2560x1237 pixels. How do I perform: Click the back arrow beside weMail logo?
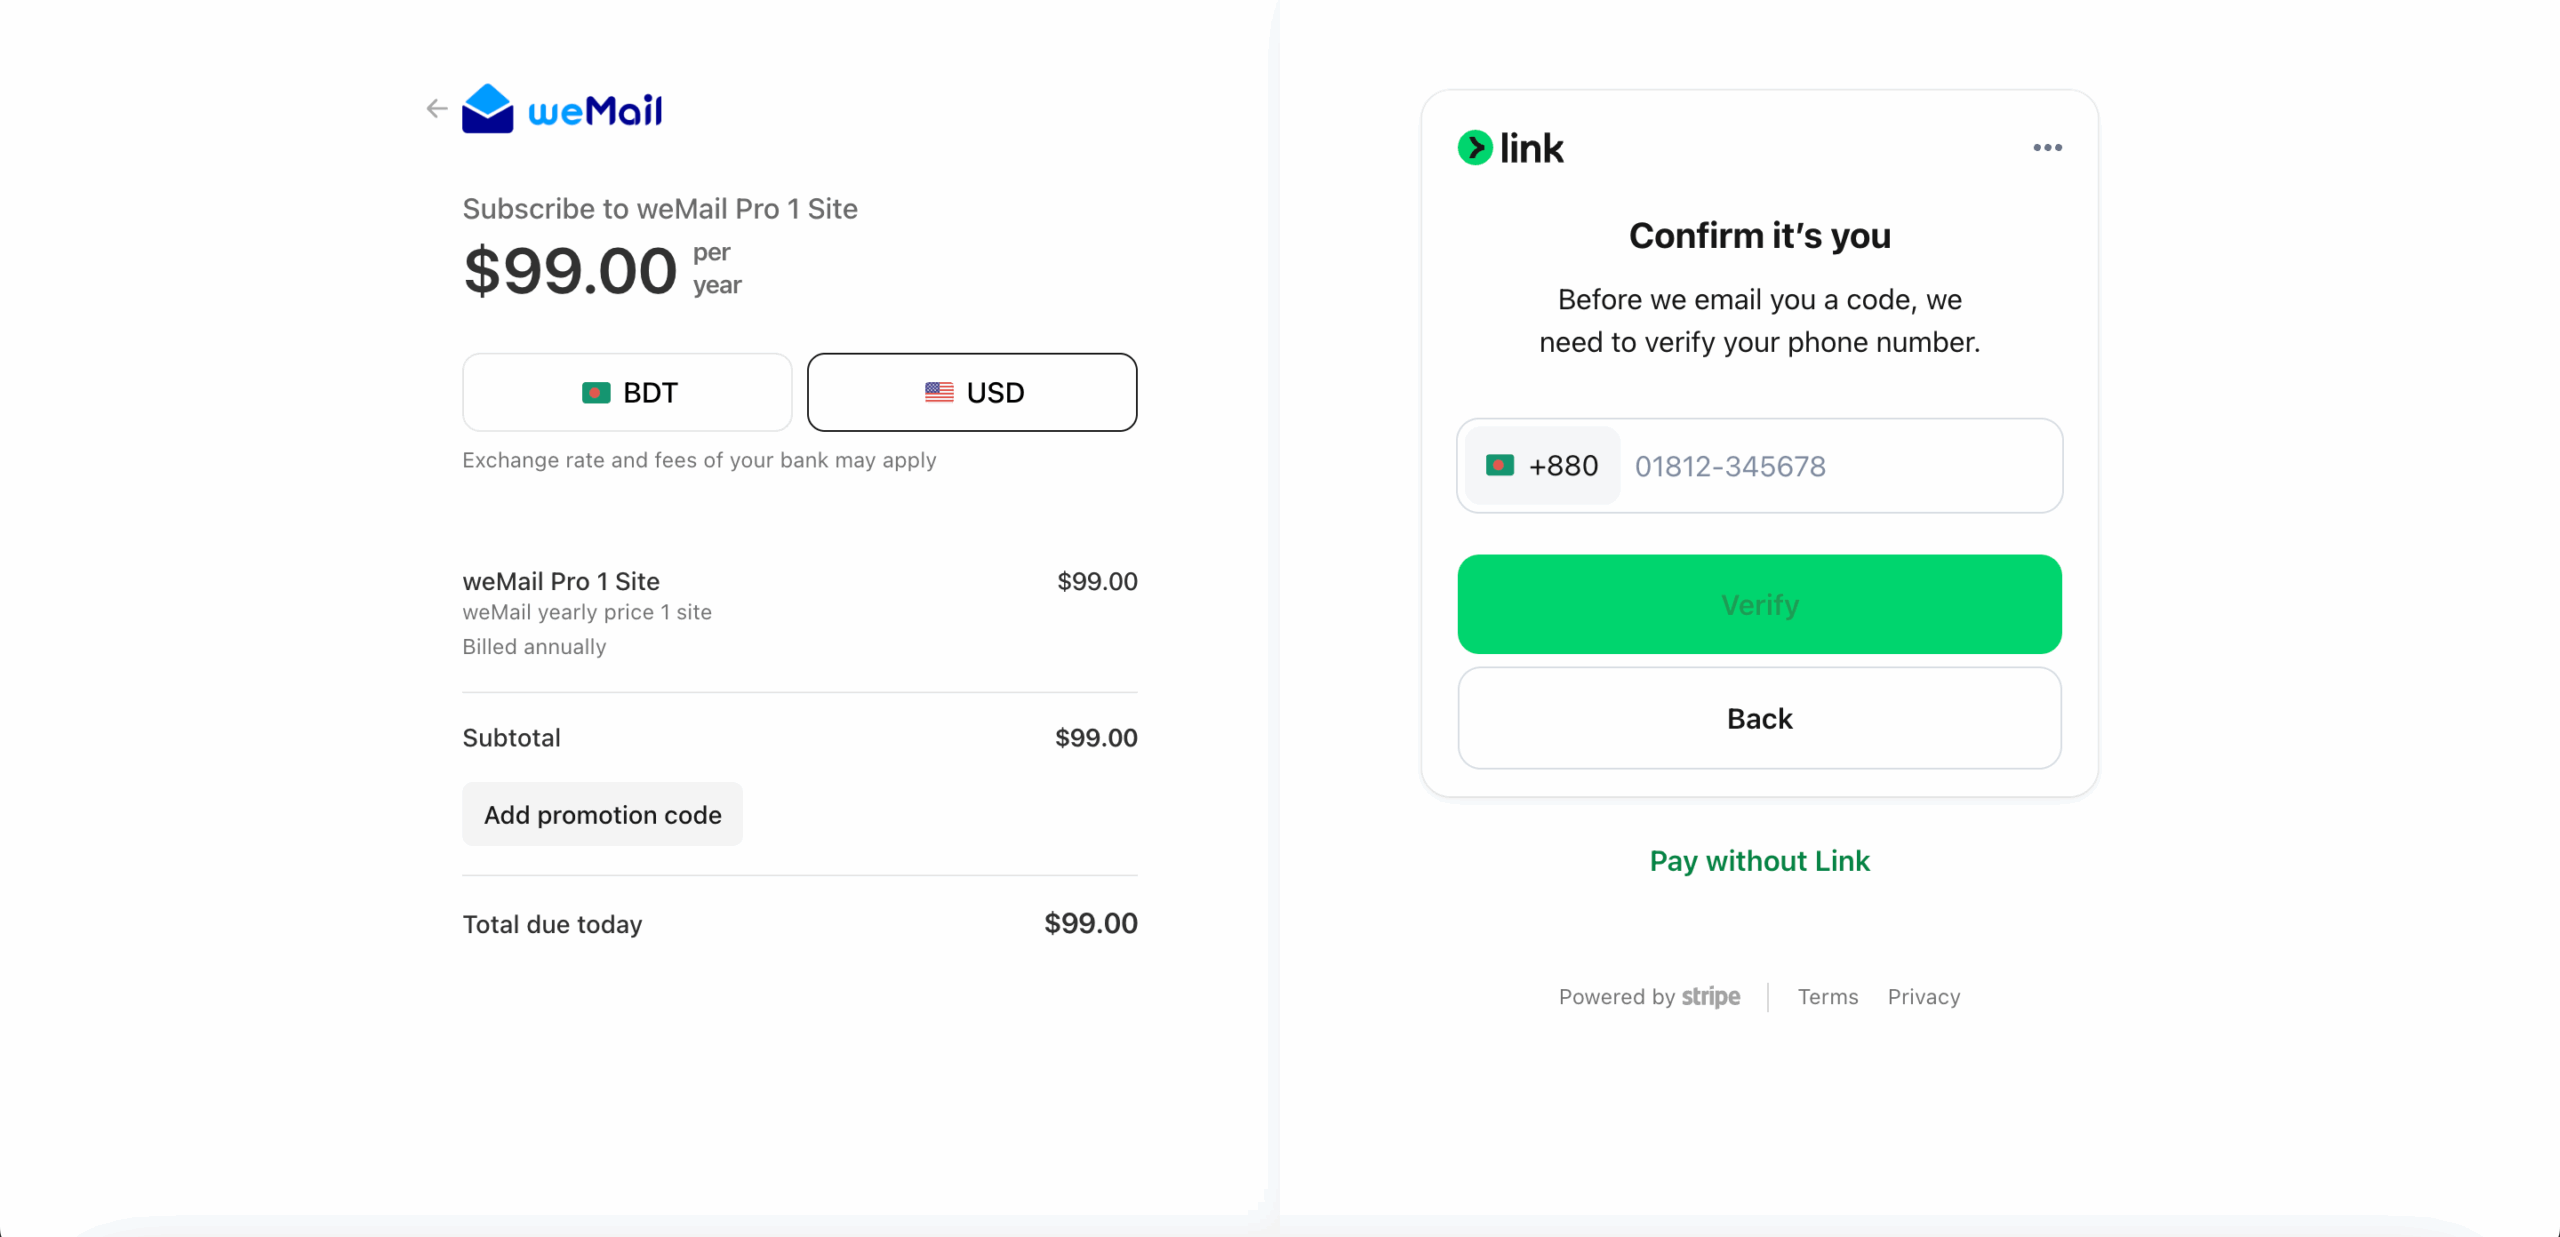[436, 109]
